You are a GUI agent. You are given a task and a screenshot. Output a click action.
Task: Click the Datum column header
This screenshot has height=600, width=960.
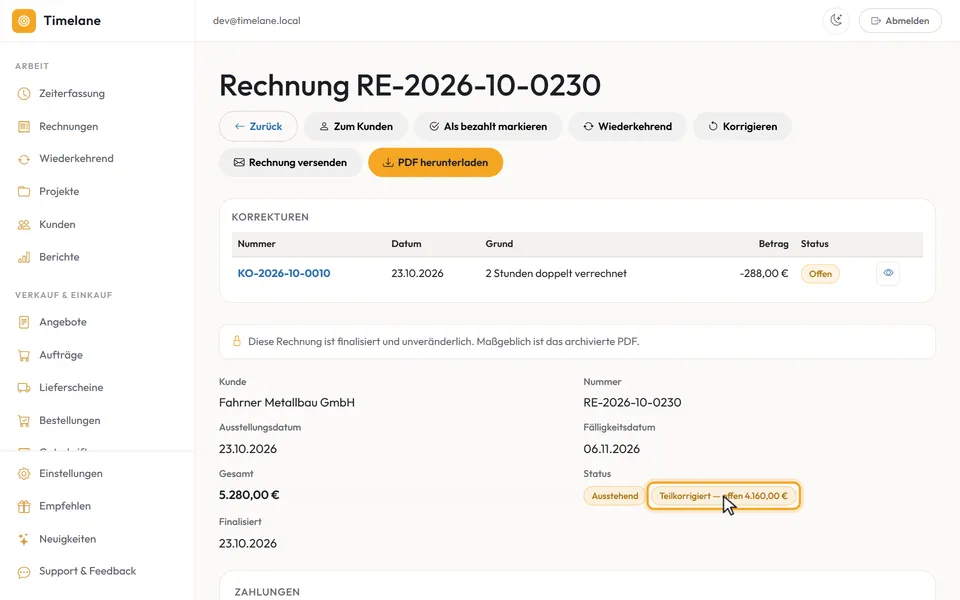tap(407, 244)
